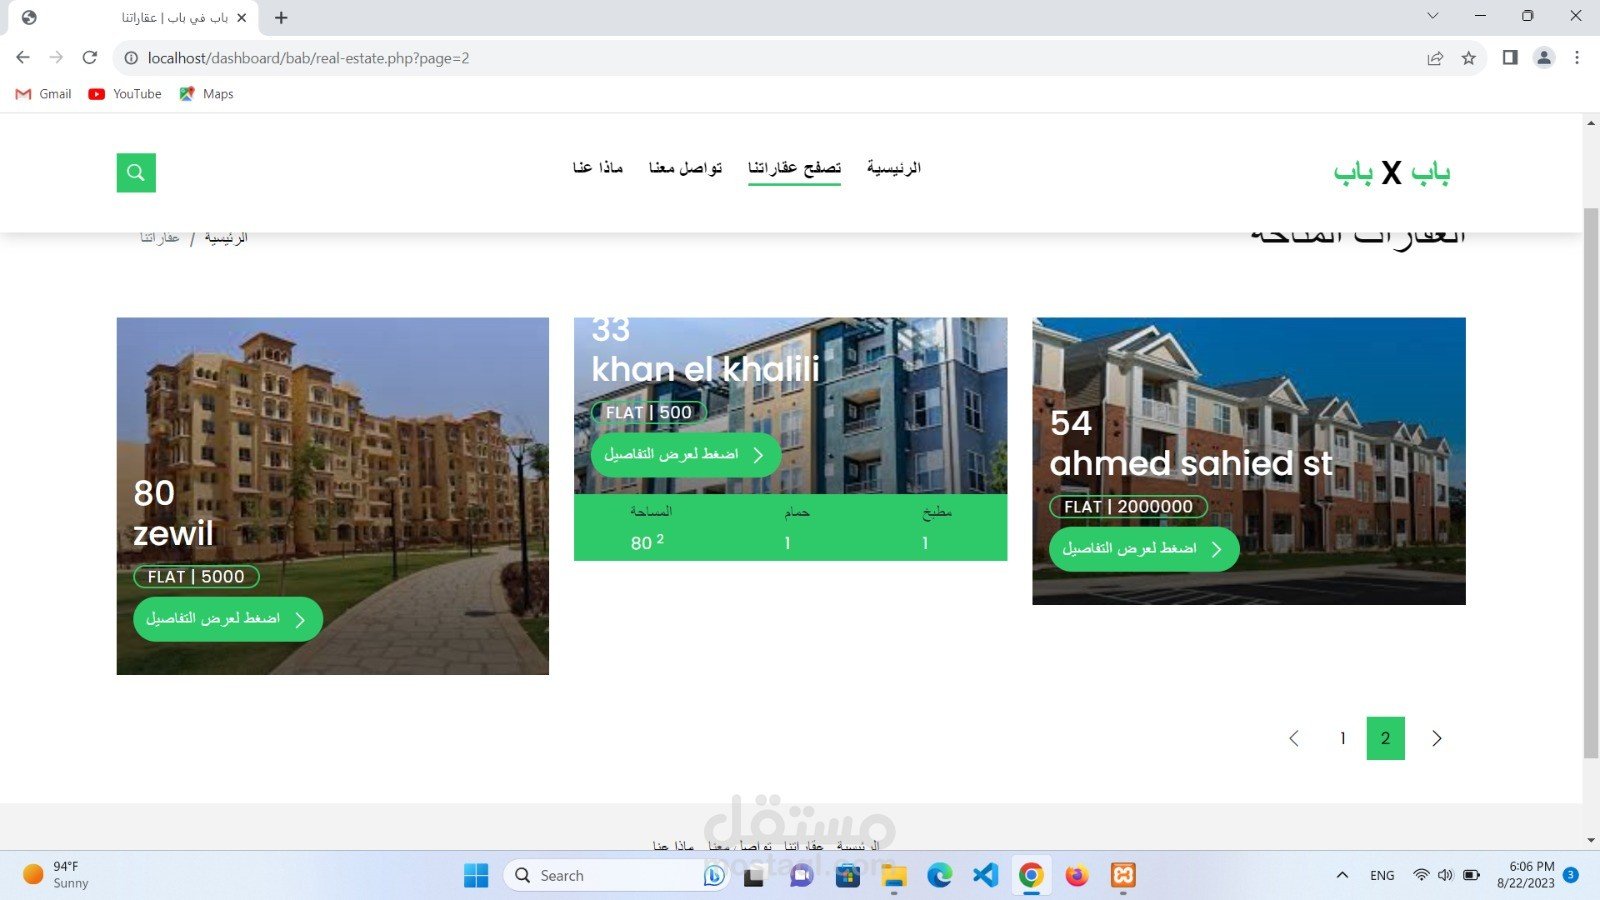Viewport: 1600px width, 900px height.
Task: Open the تواصل معنا nav menu item
Action: point(685,167)
